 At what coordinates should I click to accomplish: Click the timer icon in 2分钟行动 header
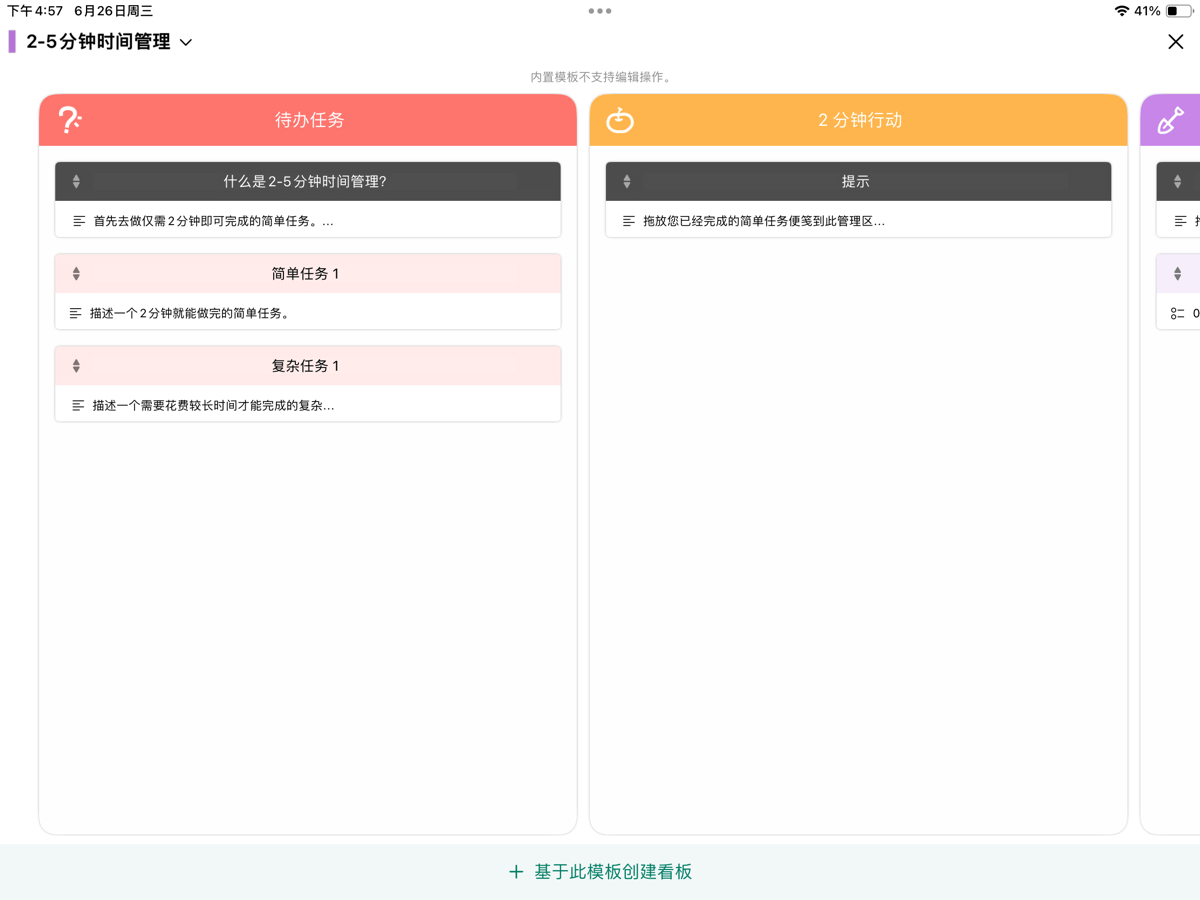620,120
